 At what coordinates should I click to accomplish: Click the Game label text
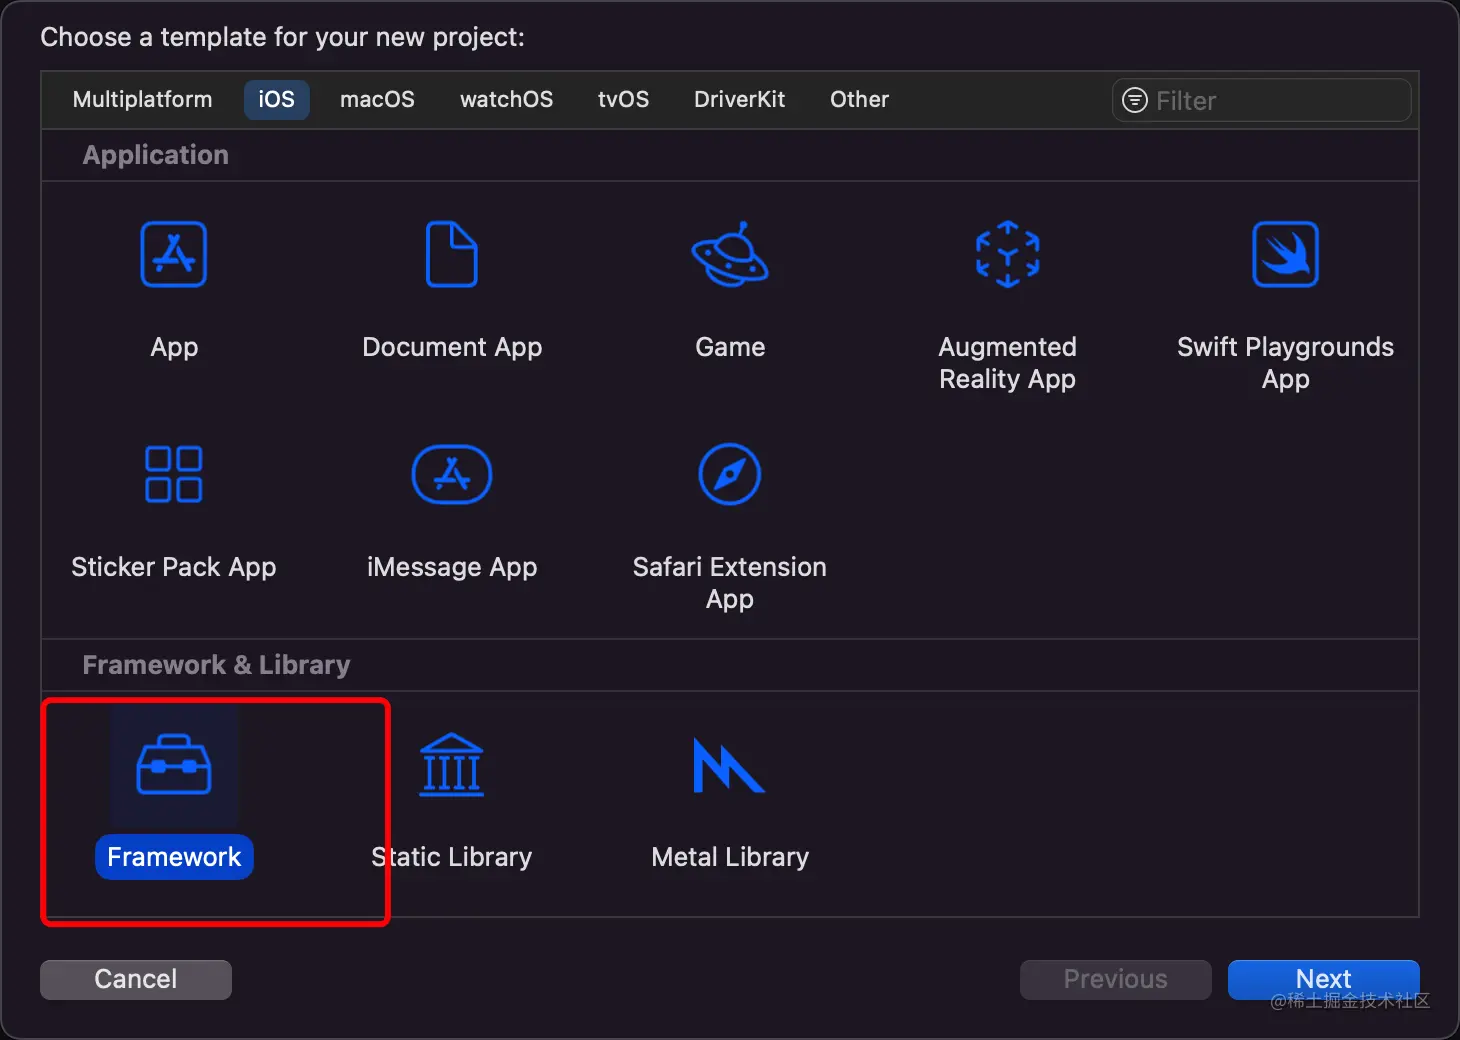tap(730, 347)
